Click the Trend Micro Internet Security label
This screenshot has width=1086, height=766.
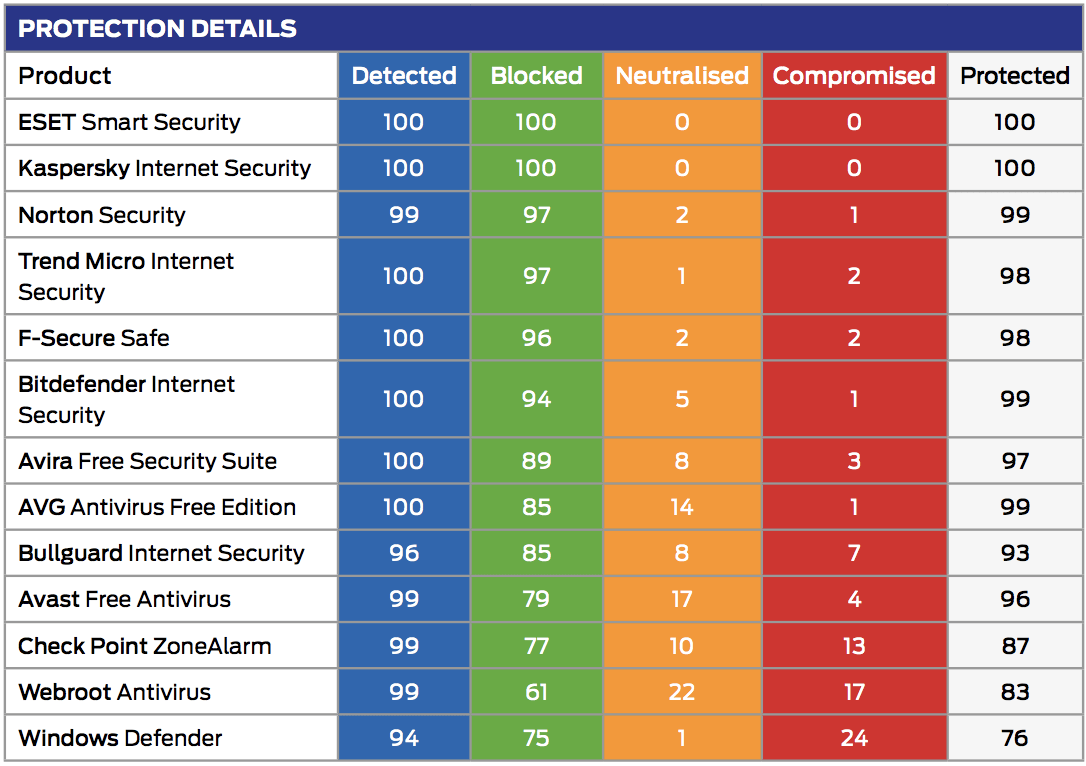pos(126,276)
